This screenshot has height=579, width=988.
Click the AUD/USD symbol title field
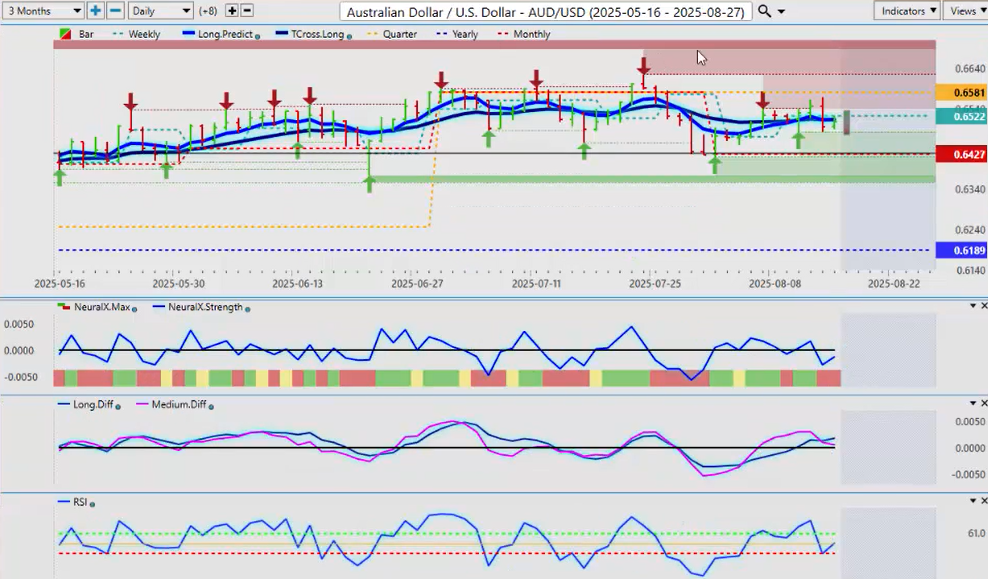pos(544,11)
